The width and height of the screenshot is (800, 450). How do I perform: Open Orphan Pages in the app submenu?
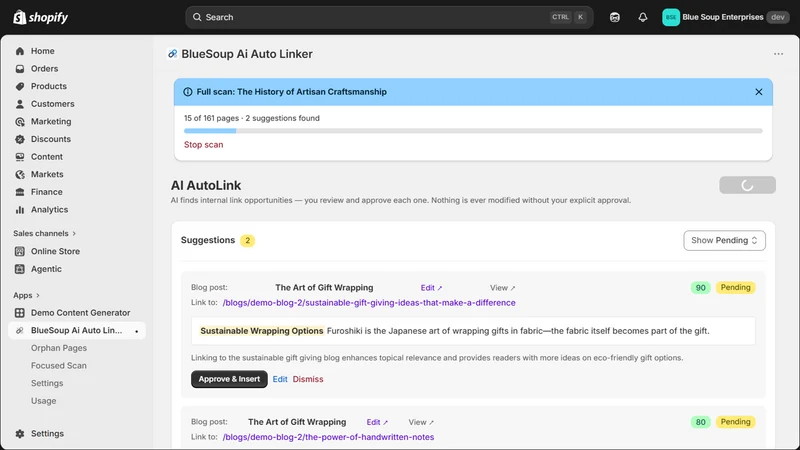(59, 348)
